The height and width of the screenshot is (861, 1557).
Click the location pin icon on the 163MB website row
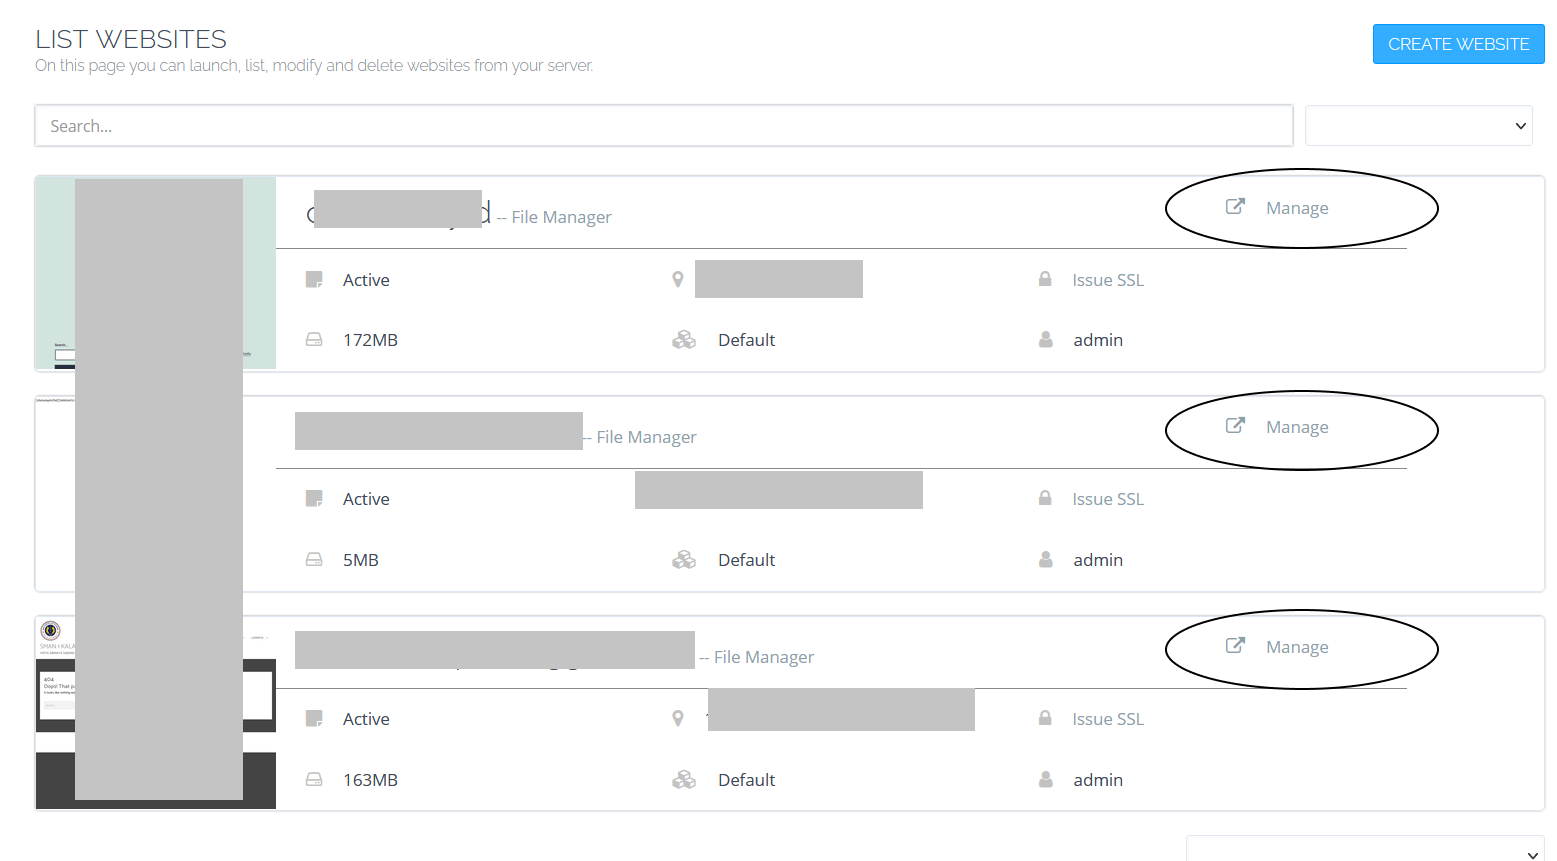click(x=678, y=718)
